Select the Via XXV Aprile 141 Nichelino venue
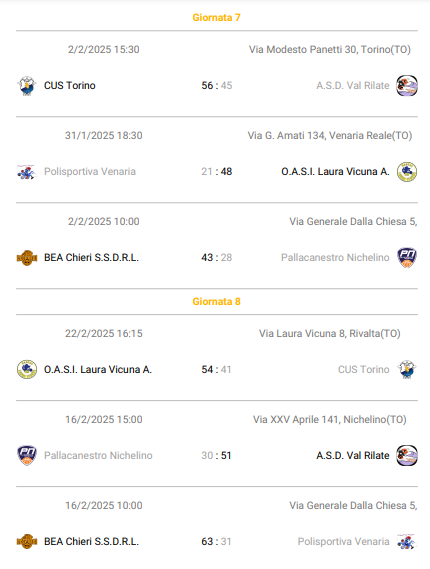Image resolution: width=430 pixels, height=569 pixels. pos(330,419)
